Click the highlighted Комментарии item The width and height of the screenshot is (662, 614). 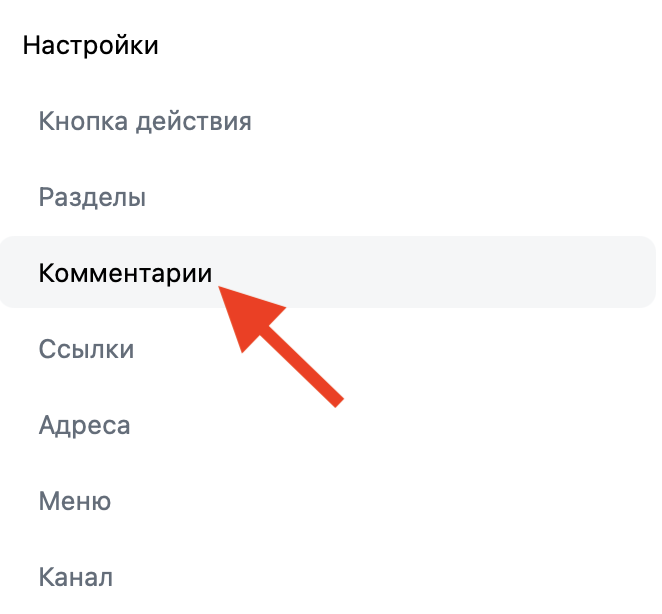[125, 273]
